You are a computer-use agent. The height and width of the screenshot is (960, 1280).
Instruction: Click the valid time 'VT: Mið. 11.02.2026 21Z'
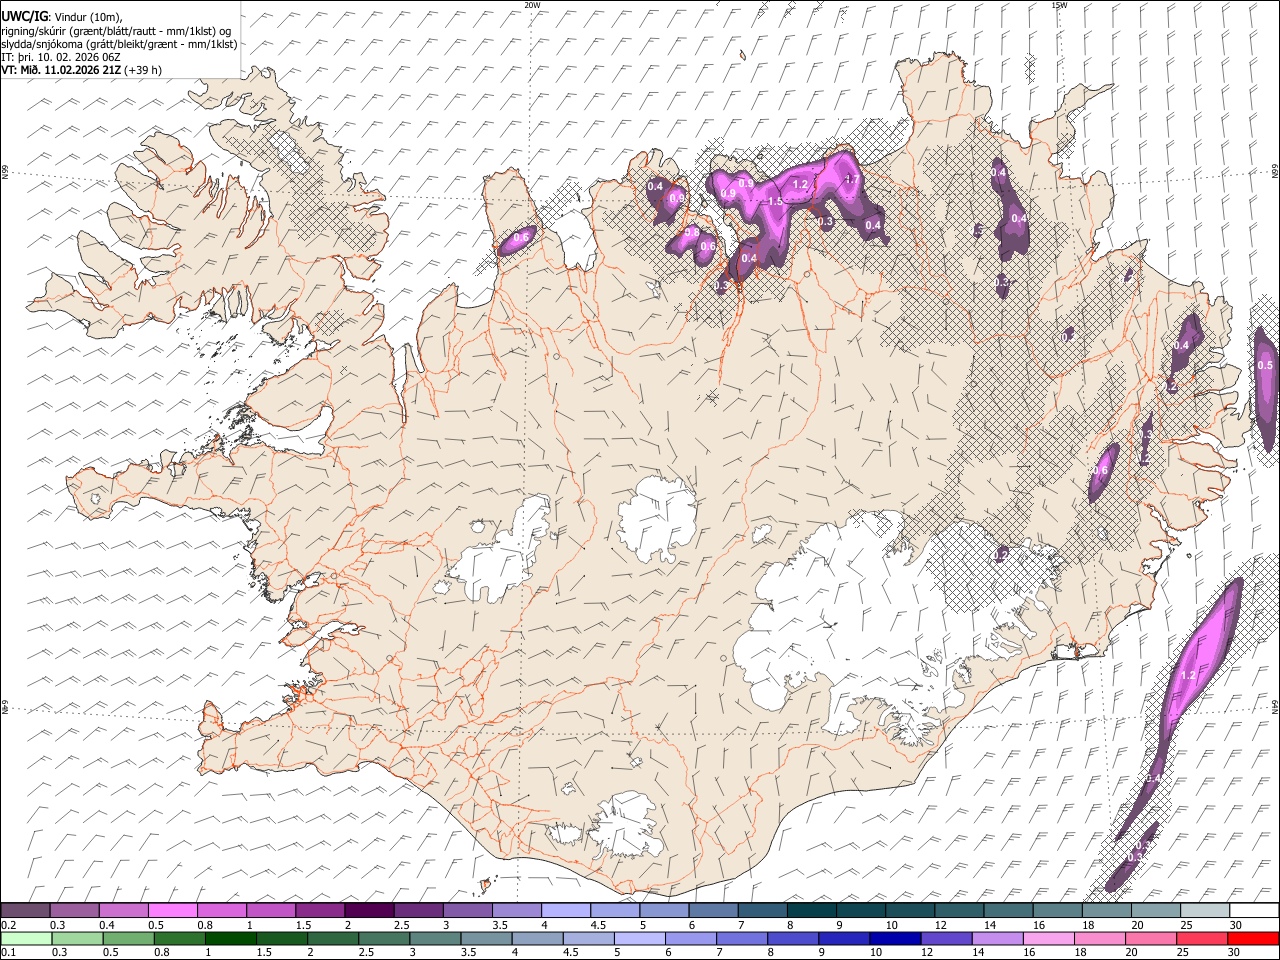click(62, 70)
